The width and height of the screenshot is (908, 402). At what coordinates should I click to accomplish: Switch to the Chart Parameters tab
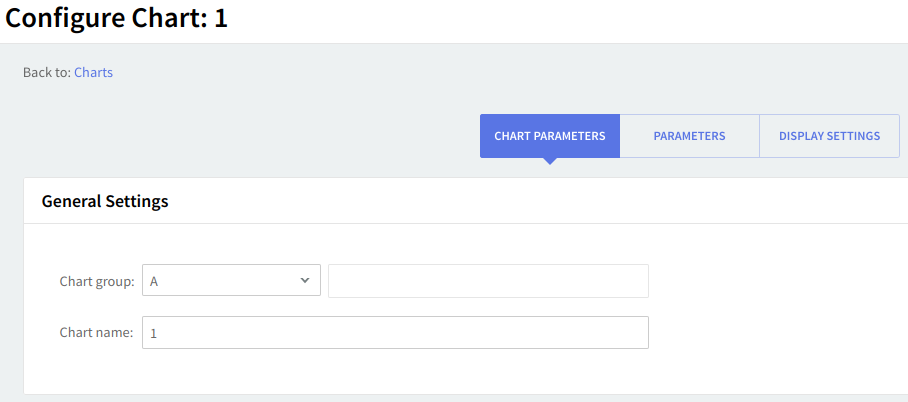click(x=549, y=136)
